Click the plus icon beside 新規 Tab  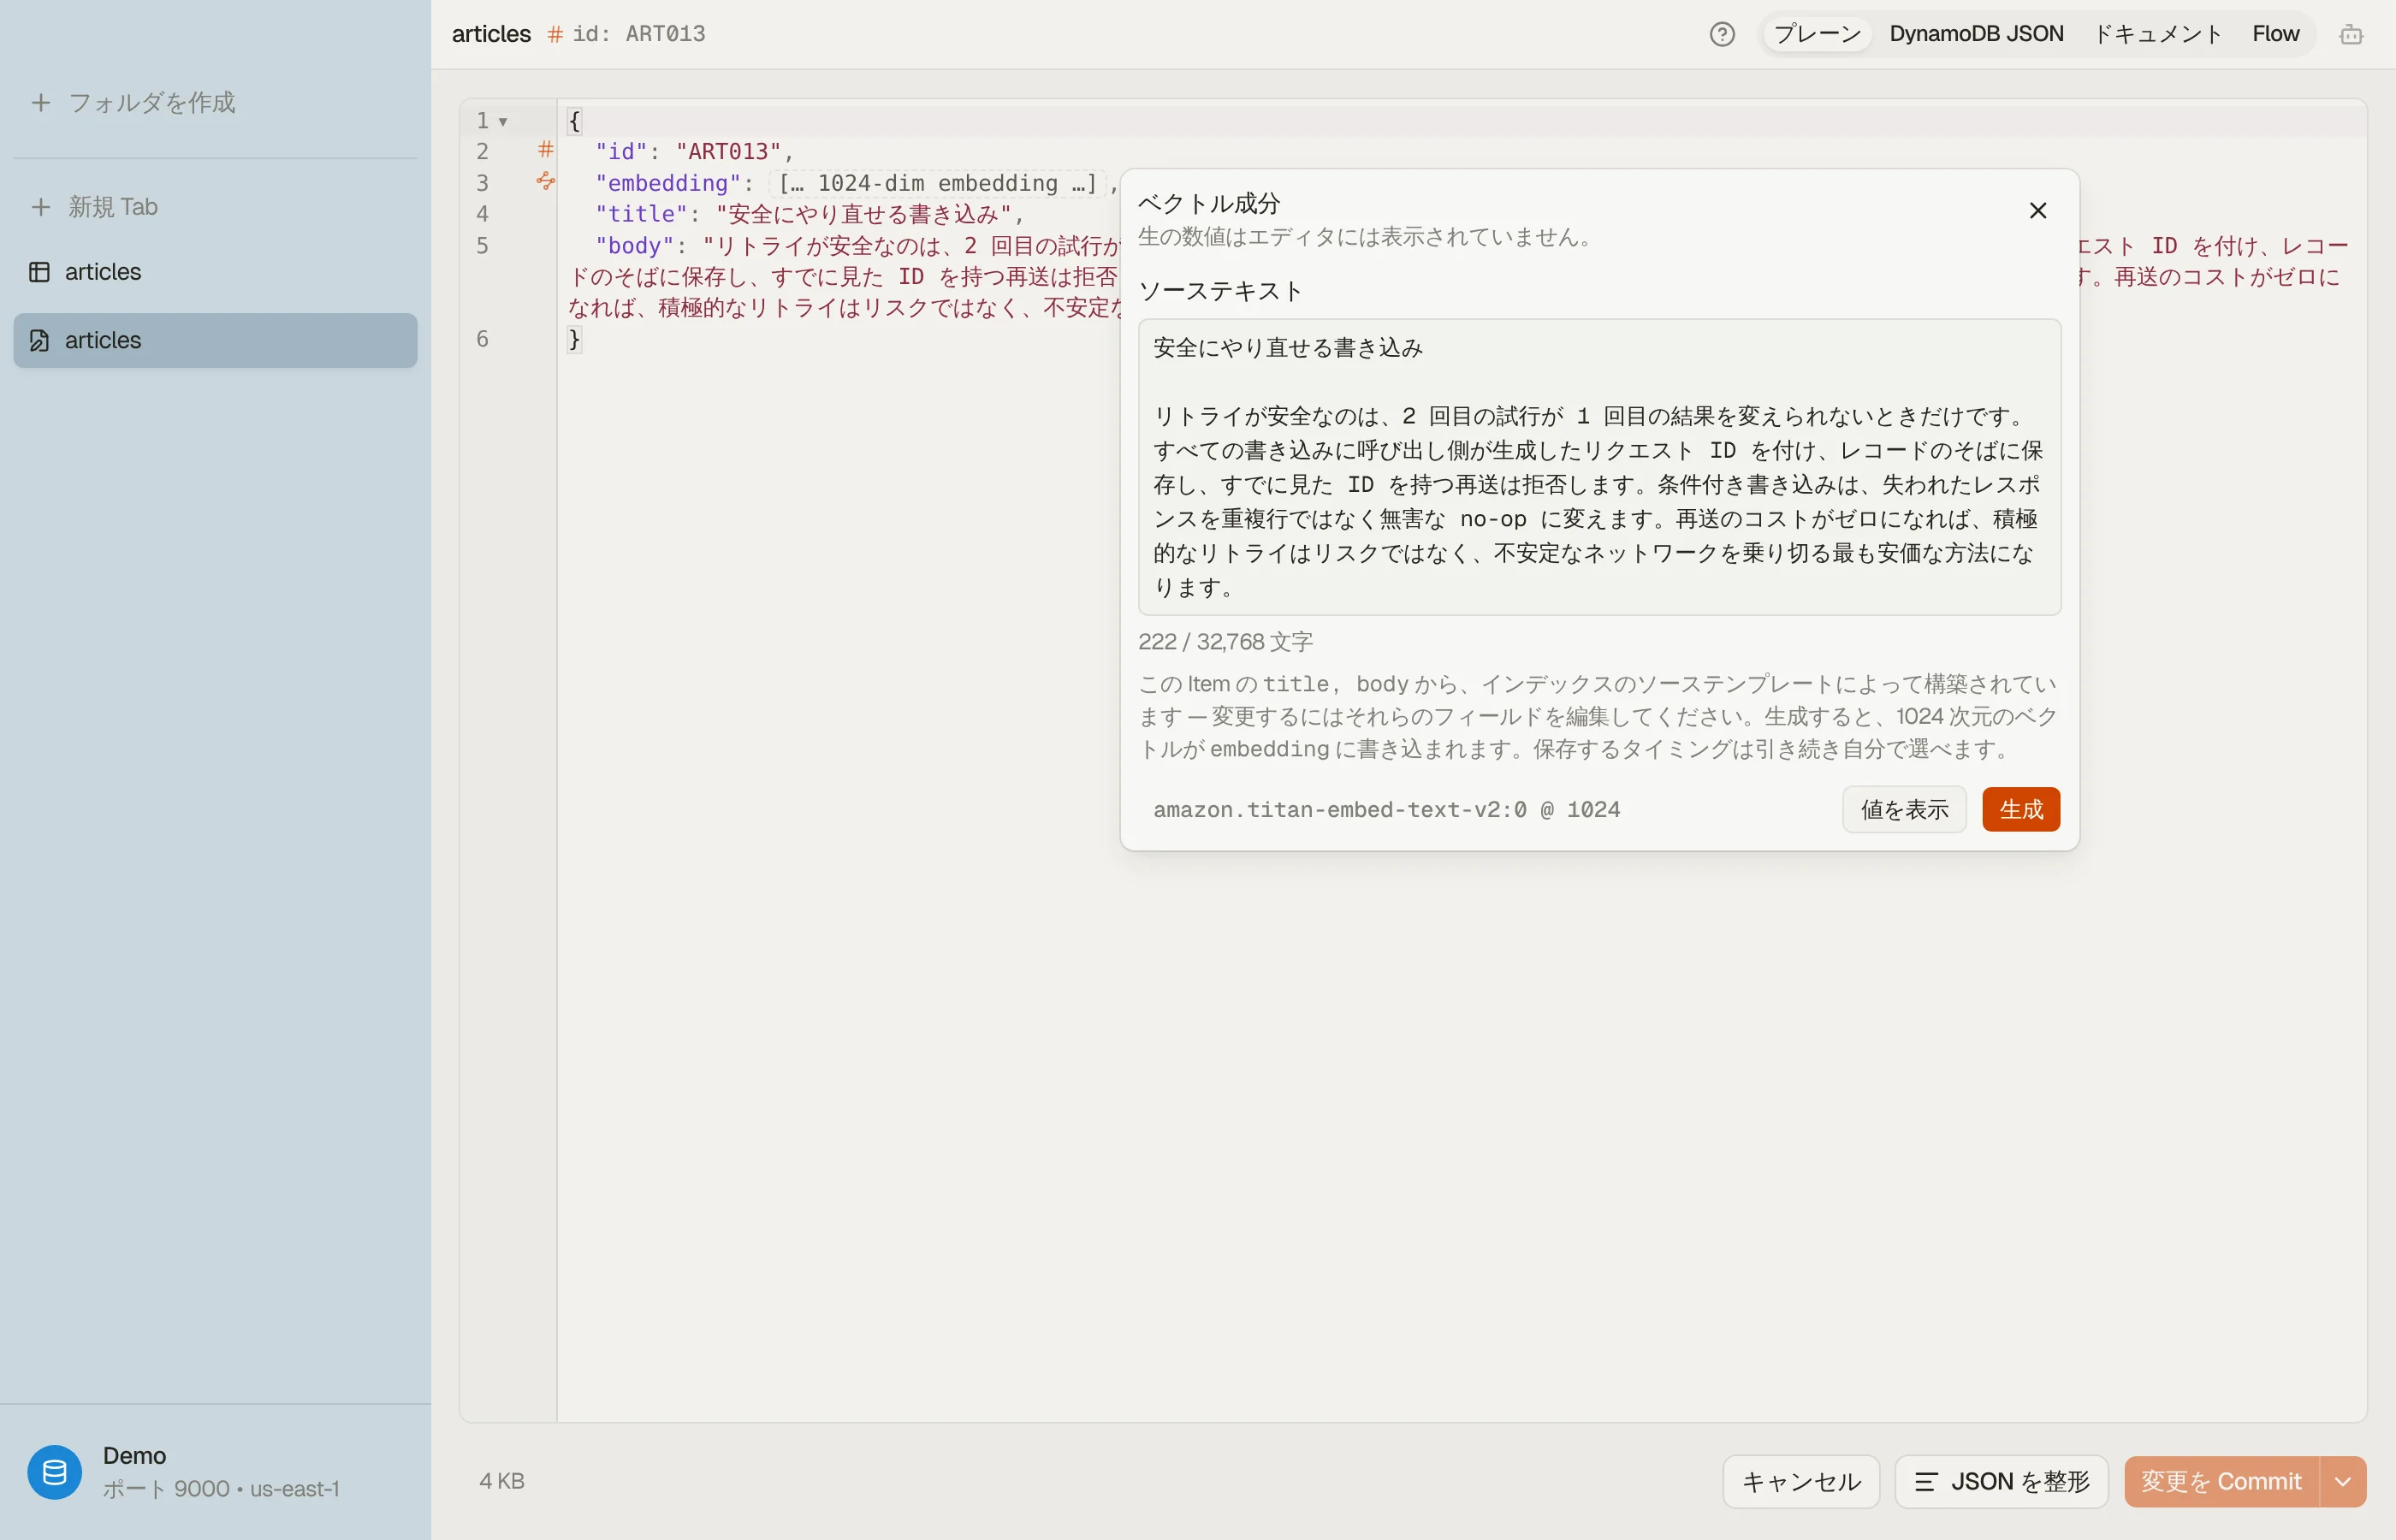(41, 207)
